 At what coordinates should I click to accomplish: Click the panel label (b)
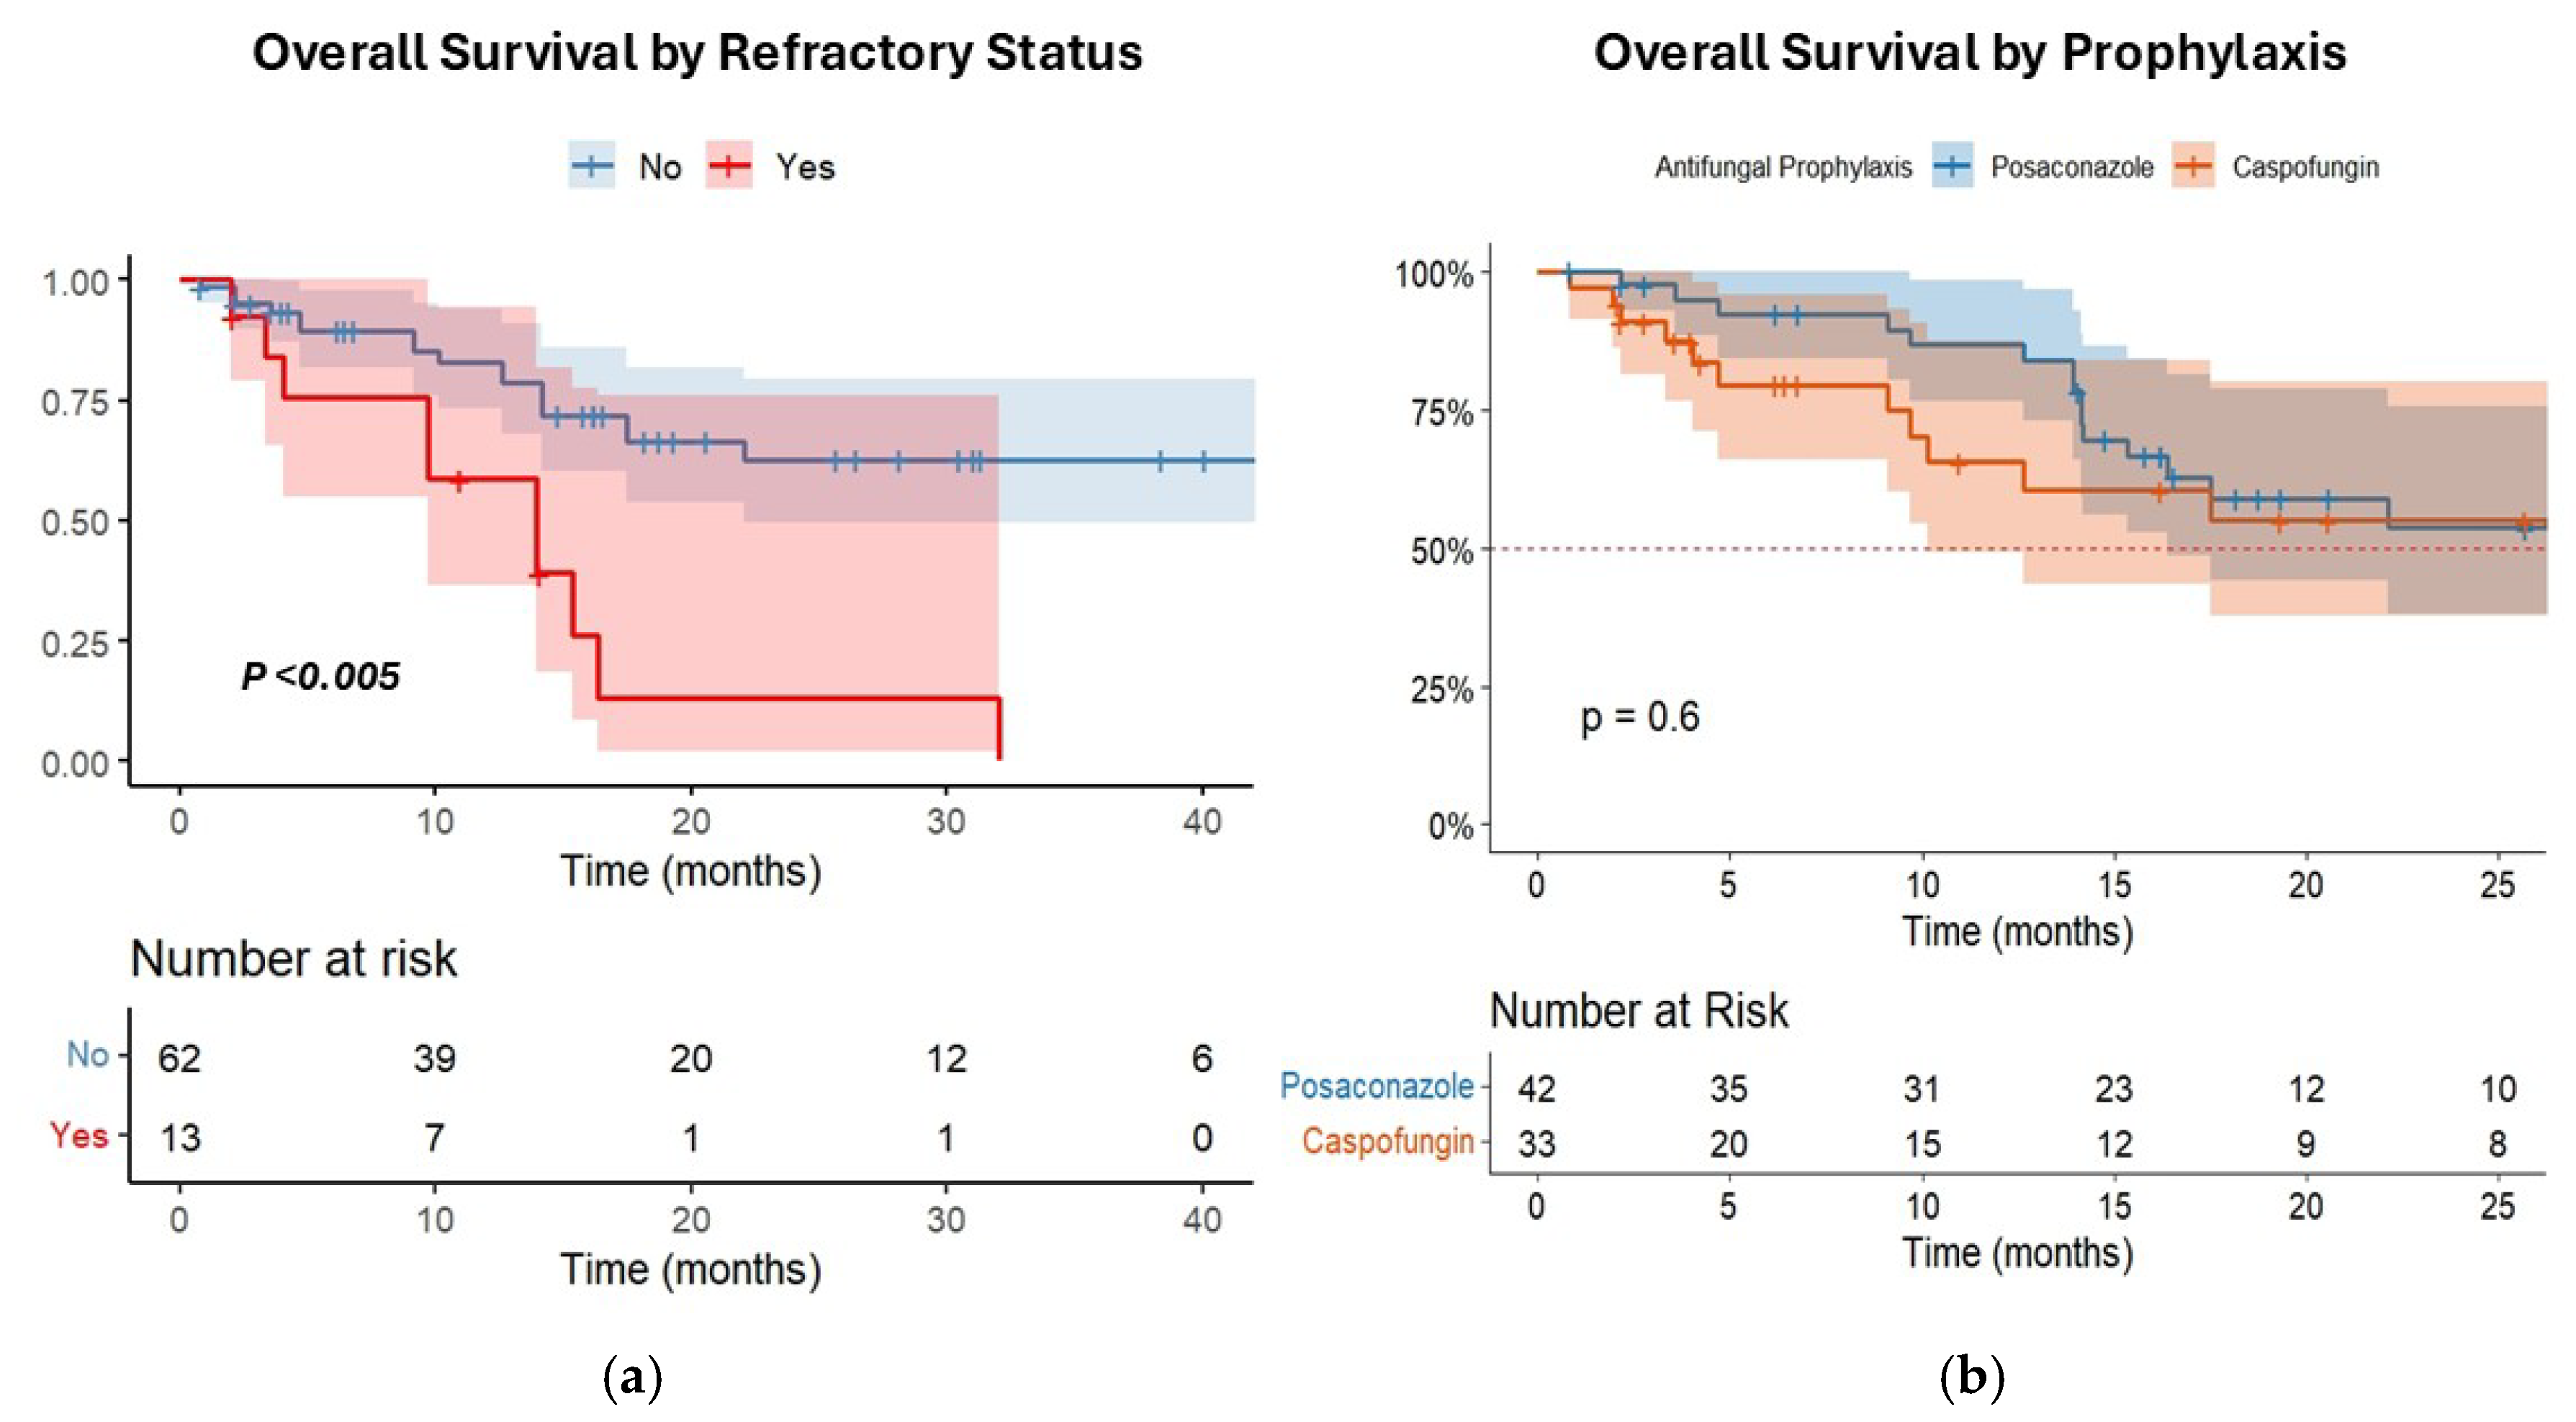(x=1971, y=1378)
